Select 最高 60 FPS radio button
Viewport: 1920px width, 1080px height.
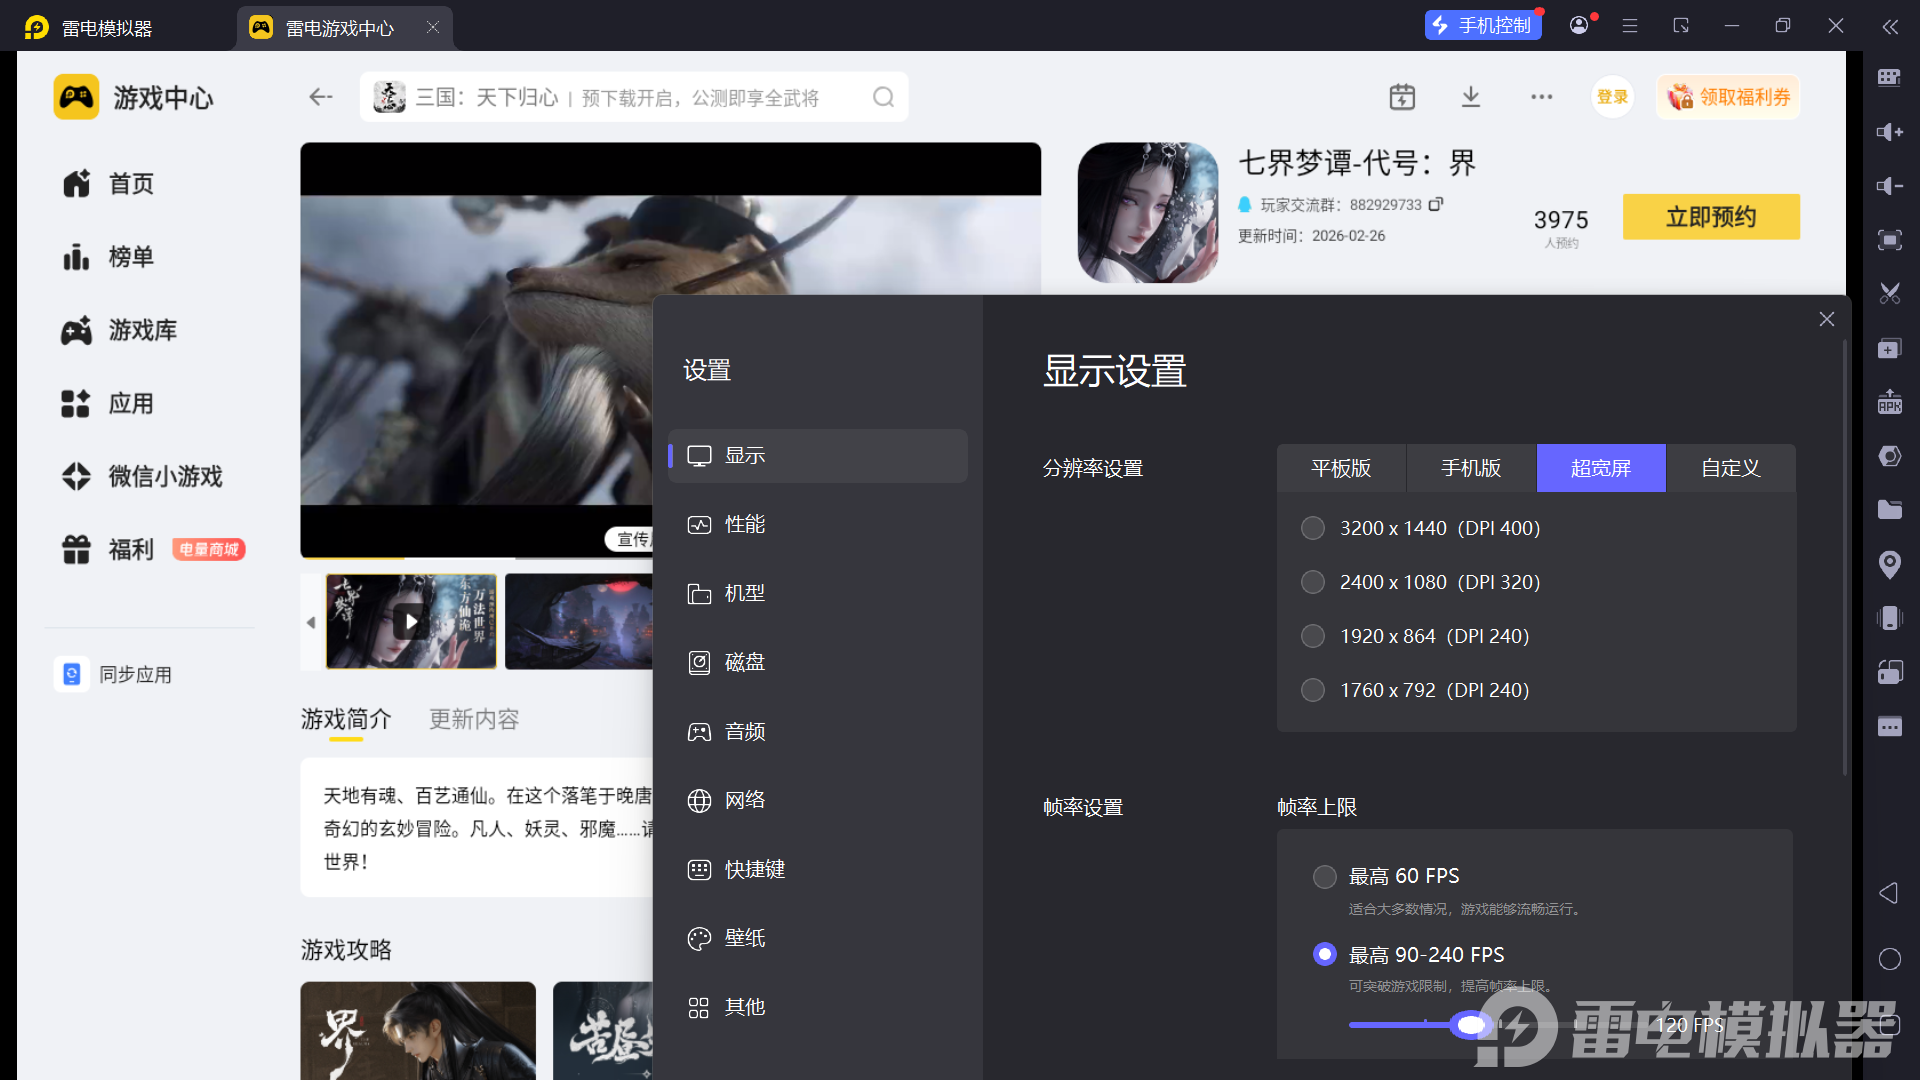pyautogui.click(x=1325, y=877)
